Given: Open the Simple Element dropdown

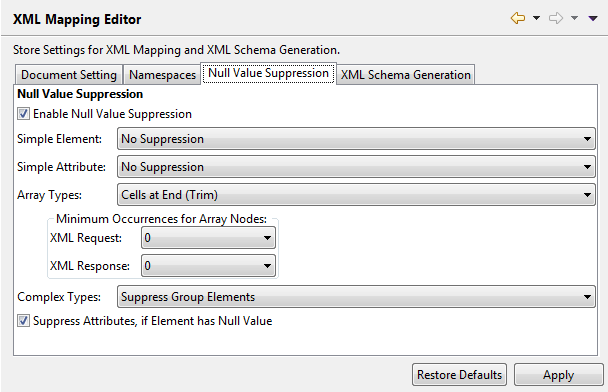Looking at the screenshot, I should click(356, 139).
